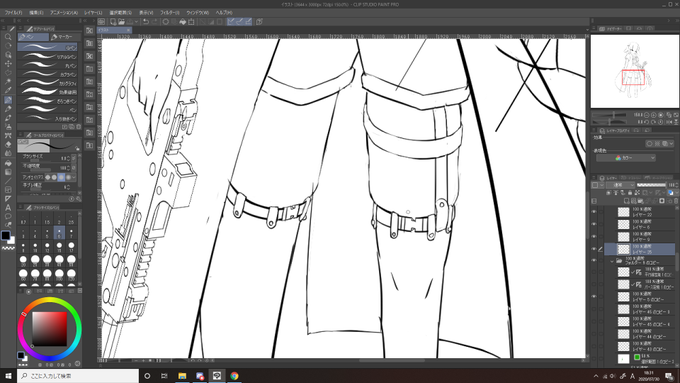
Task: Open the アニメーション(A) menu
Action: (64, 13)
